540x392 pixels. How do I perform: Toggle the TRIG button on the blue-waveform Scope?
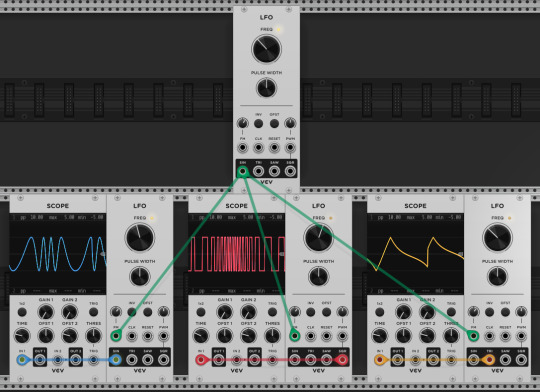[x=93, y=312]
